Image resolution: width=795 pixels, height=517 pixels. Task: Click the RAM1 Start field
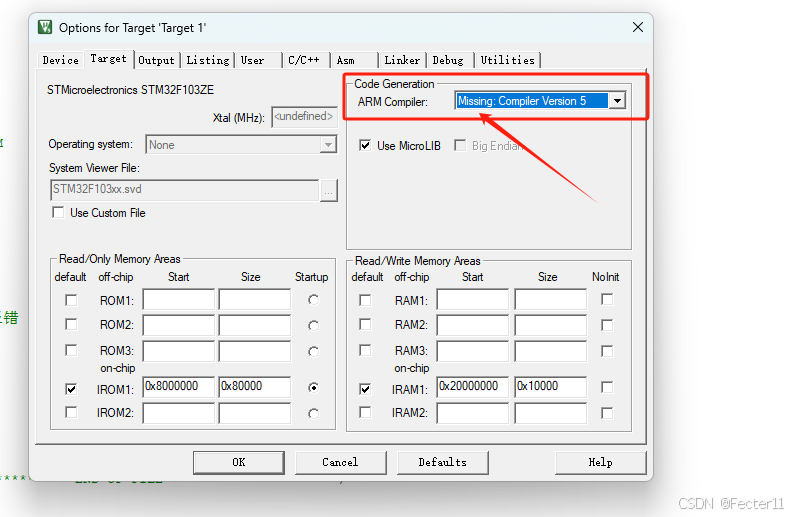tap(473, 300)
